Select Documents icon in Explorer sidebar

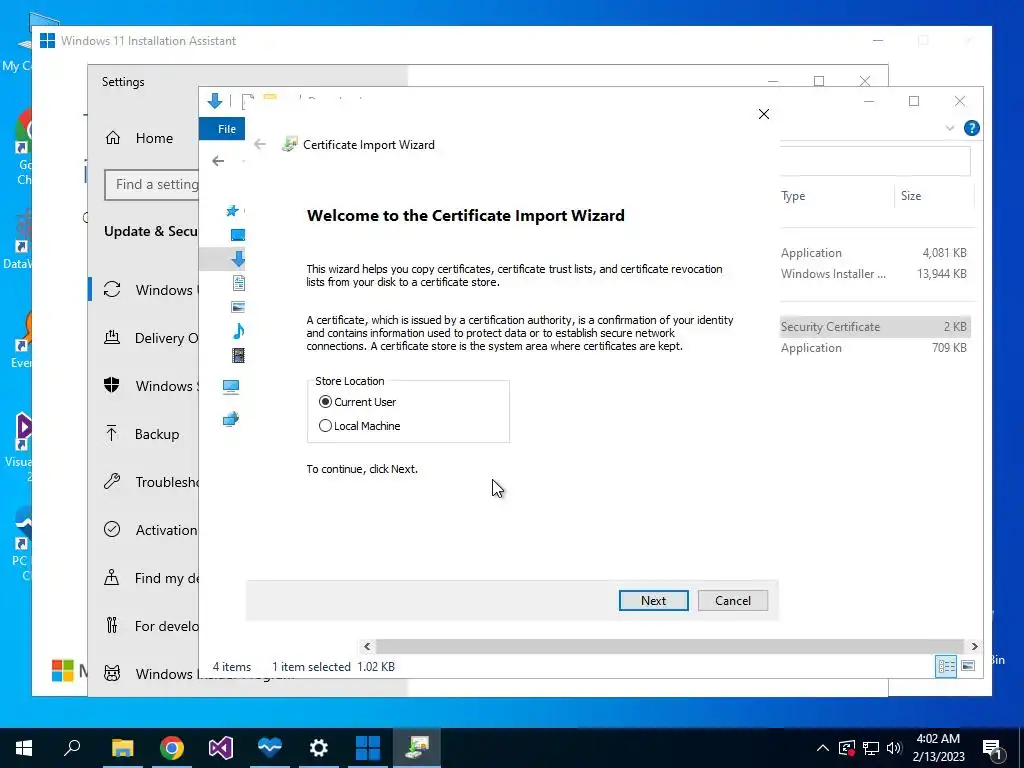click(x=238, y=283)
